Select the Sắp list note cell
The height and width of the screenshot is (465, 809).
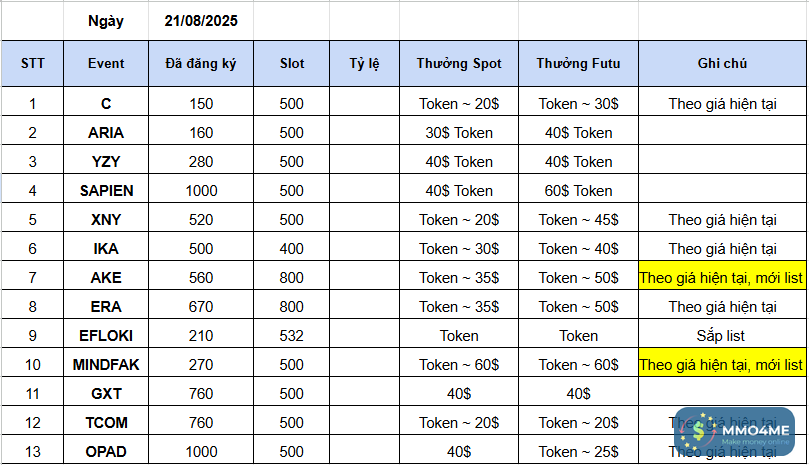point(722,336)
